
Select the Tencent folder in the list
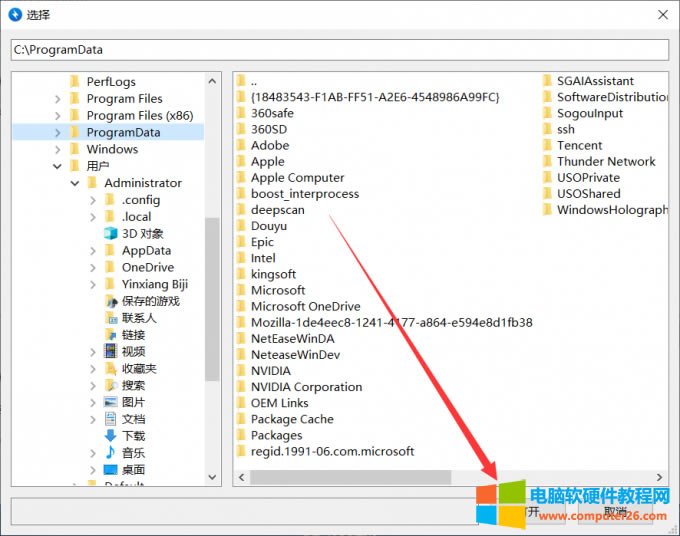pyautogui.click(x=579, y=145)
